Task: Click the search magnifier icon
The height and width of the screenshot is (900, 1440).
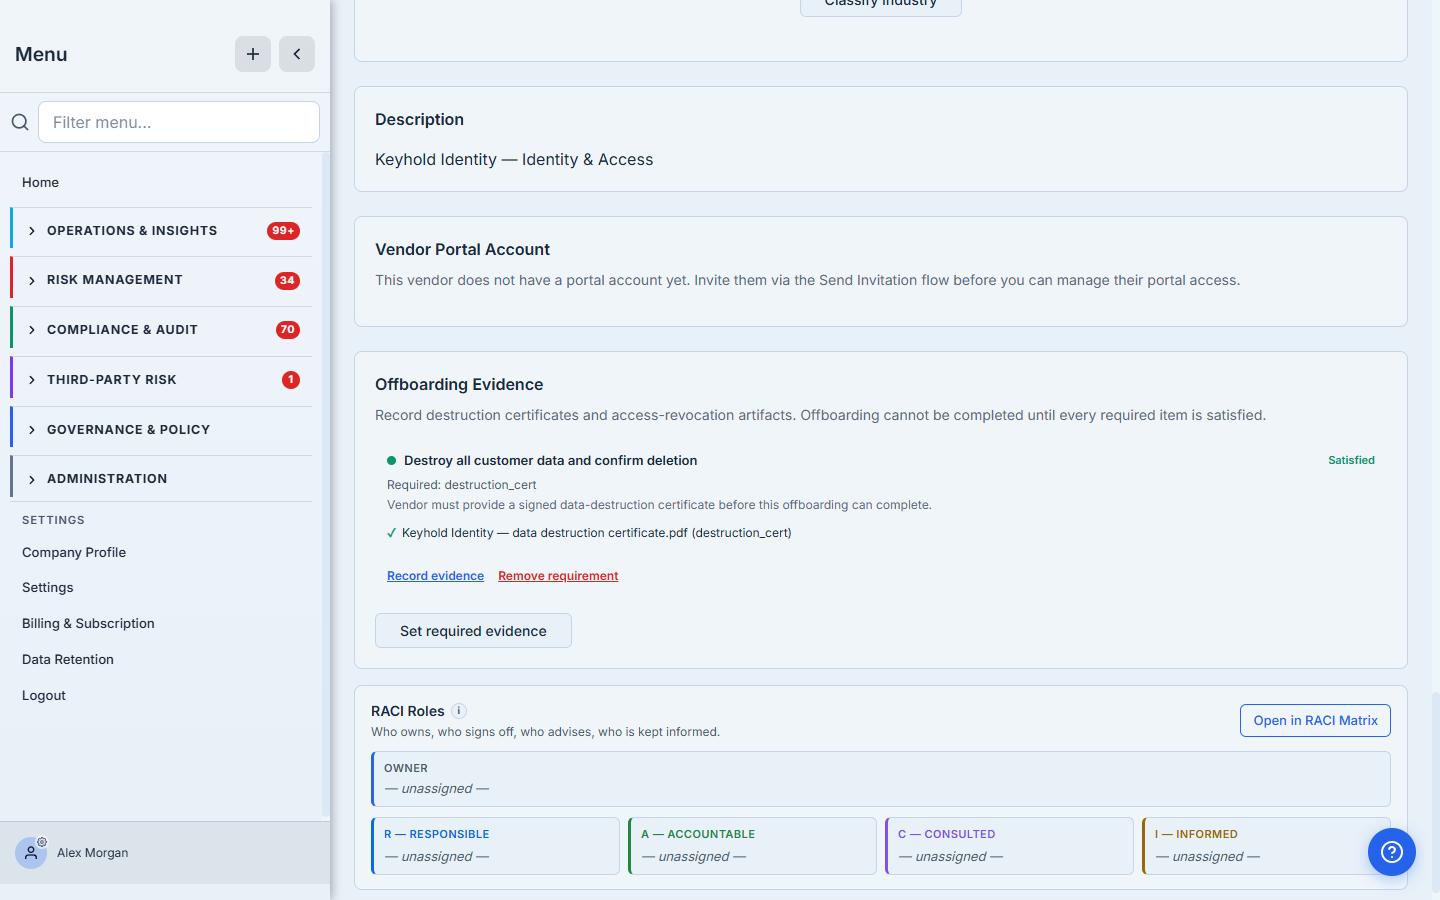Action: (x=20, y=122)
